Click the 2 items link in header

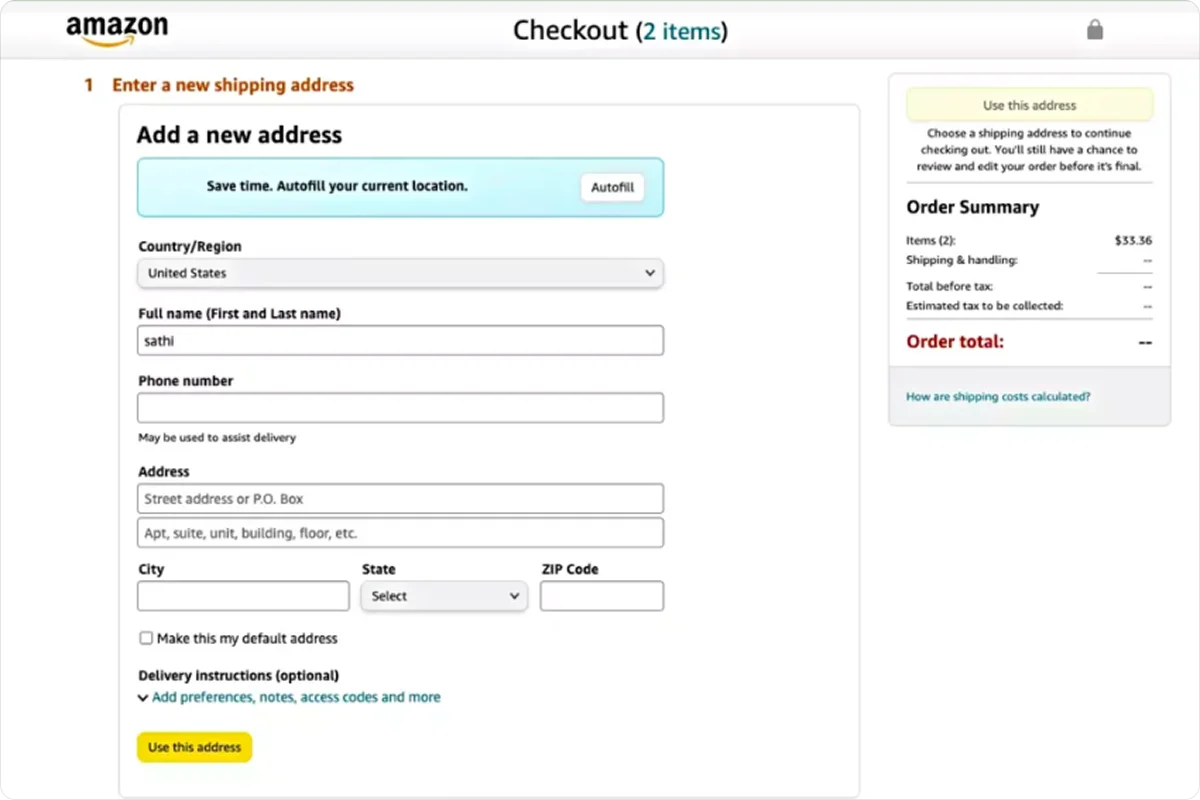tap(681, 31)
